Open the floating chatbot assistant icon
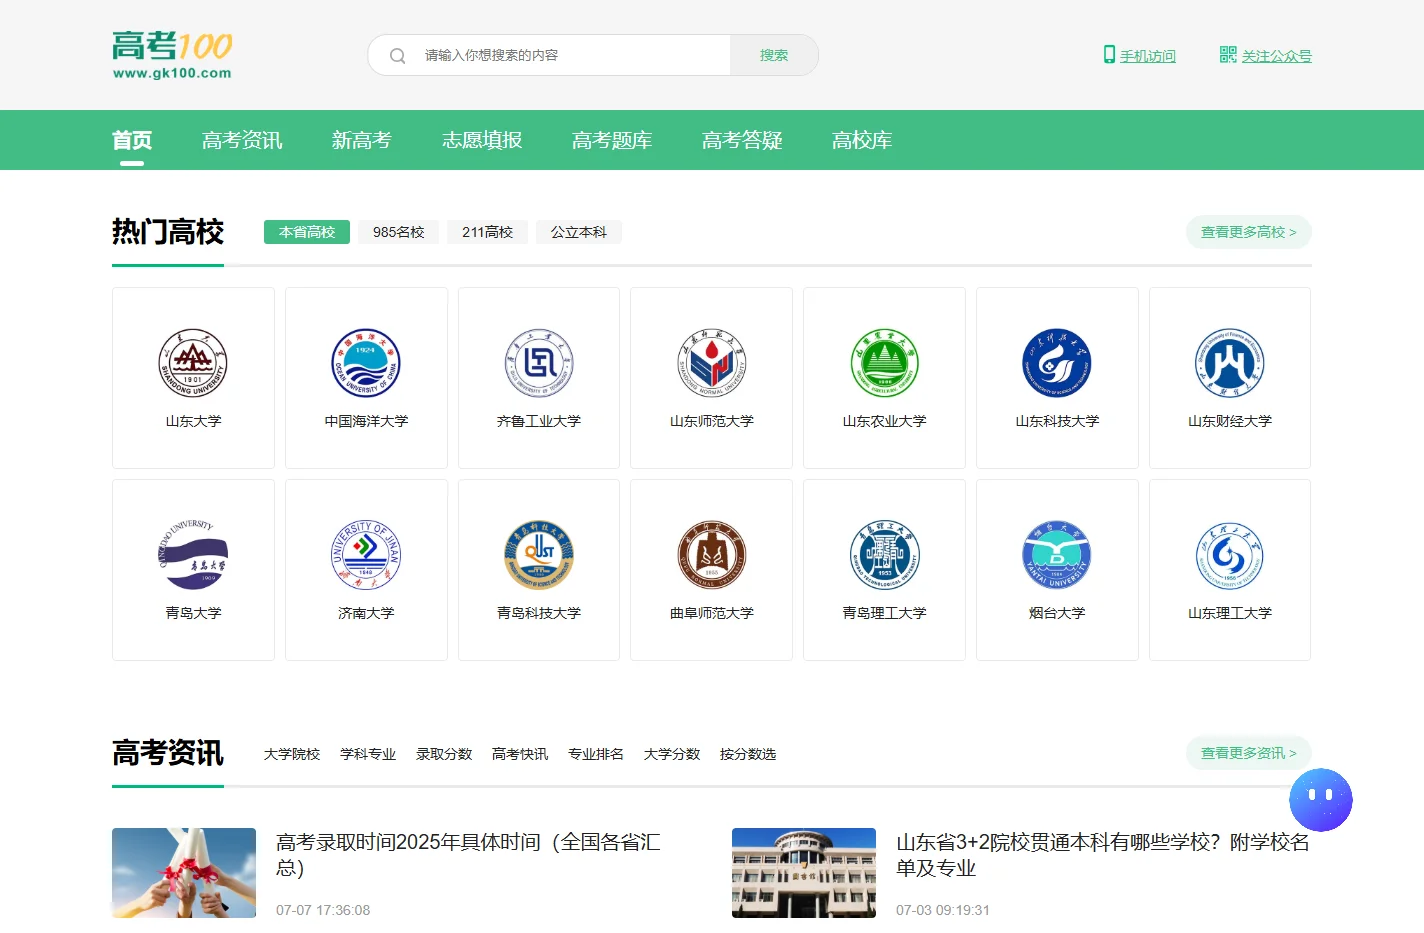The width and height of the screenshot is (1424, 933). point(1320,799)
